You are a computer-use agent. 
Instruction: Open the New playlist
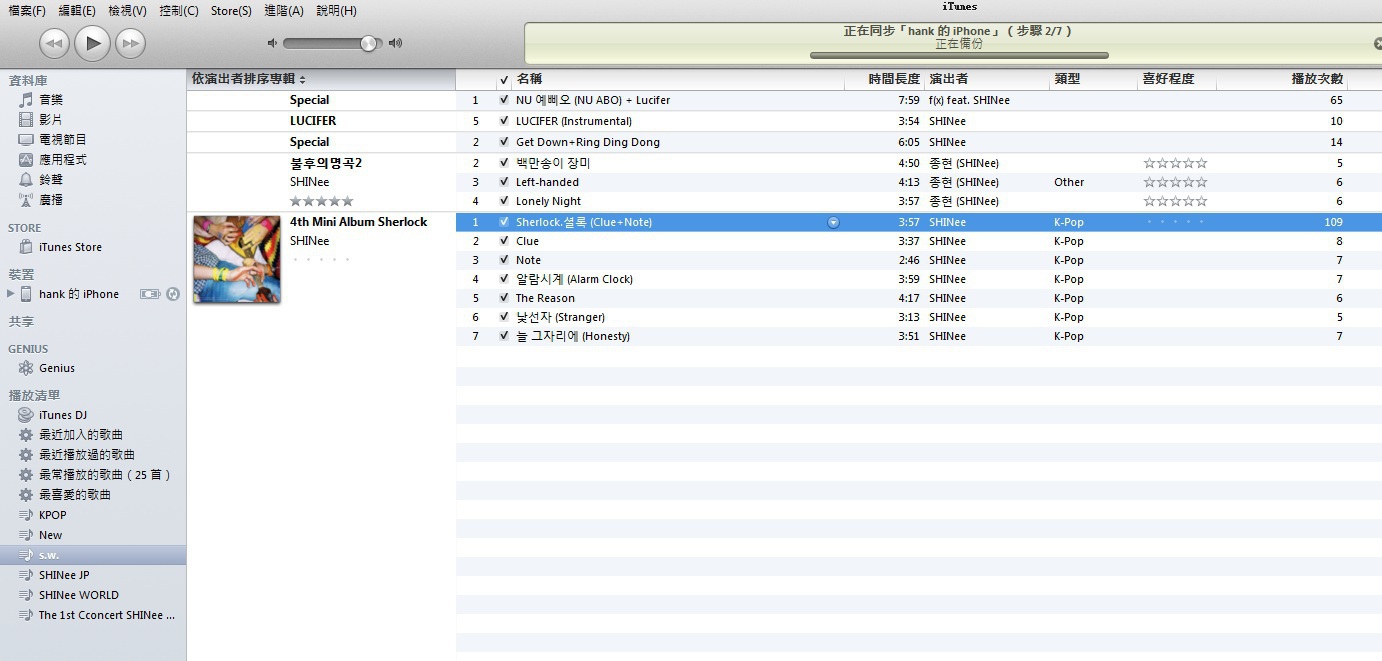50,535
